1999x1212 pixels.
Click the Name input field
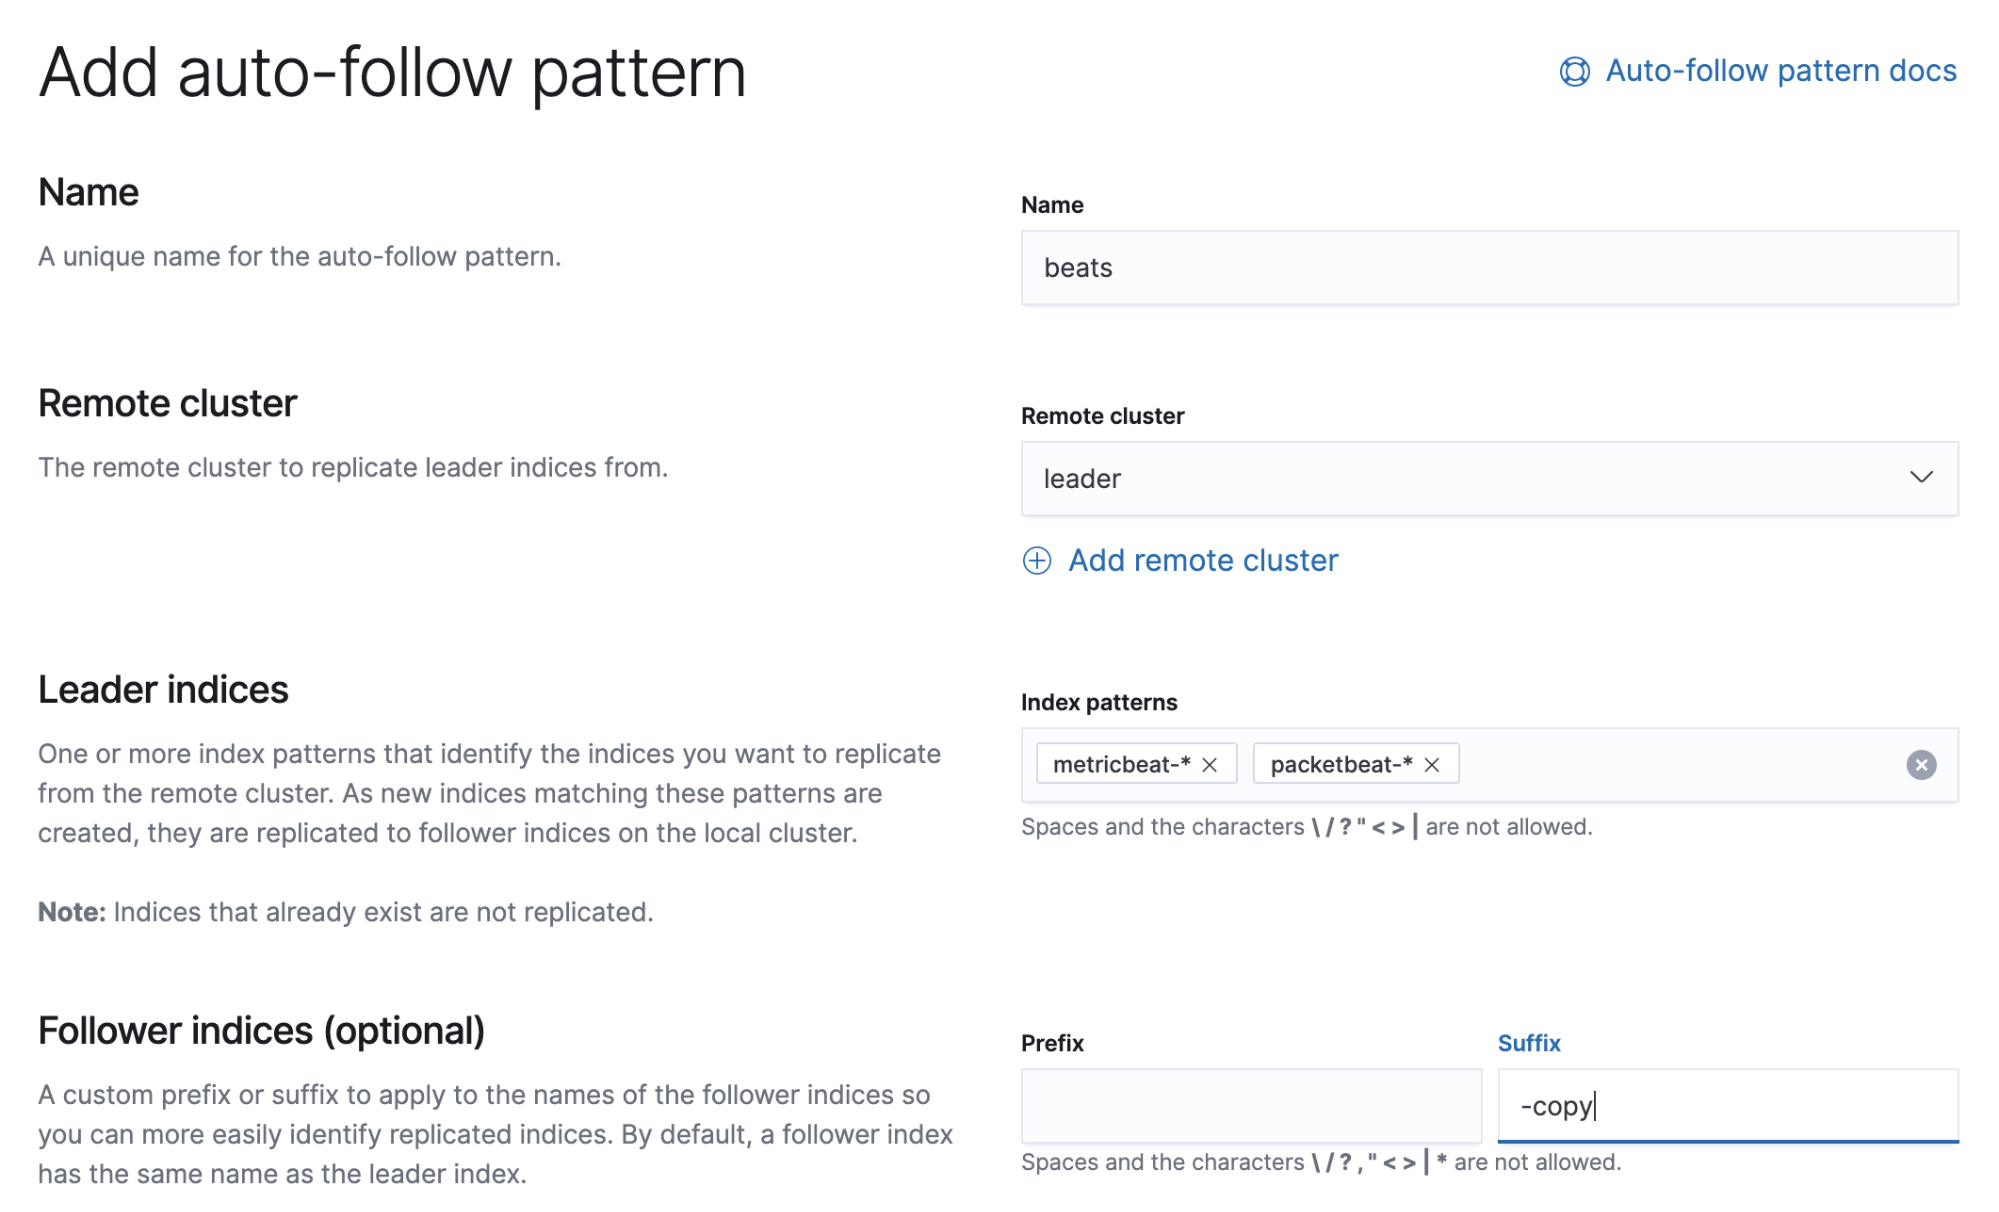point(1489,266)
